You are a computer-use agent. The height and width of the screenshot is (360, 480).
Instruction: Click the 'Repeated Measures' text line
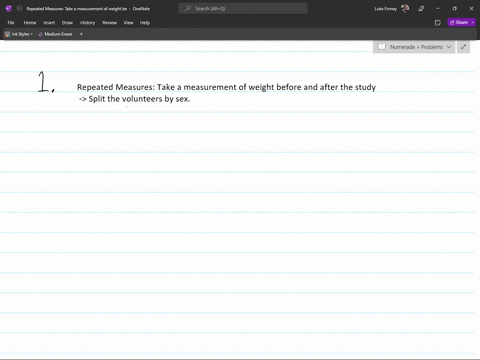pos(226,87)
